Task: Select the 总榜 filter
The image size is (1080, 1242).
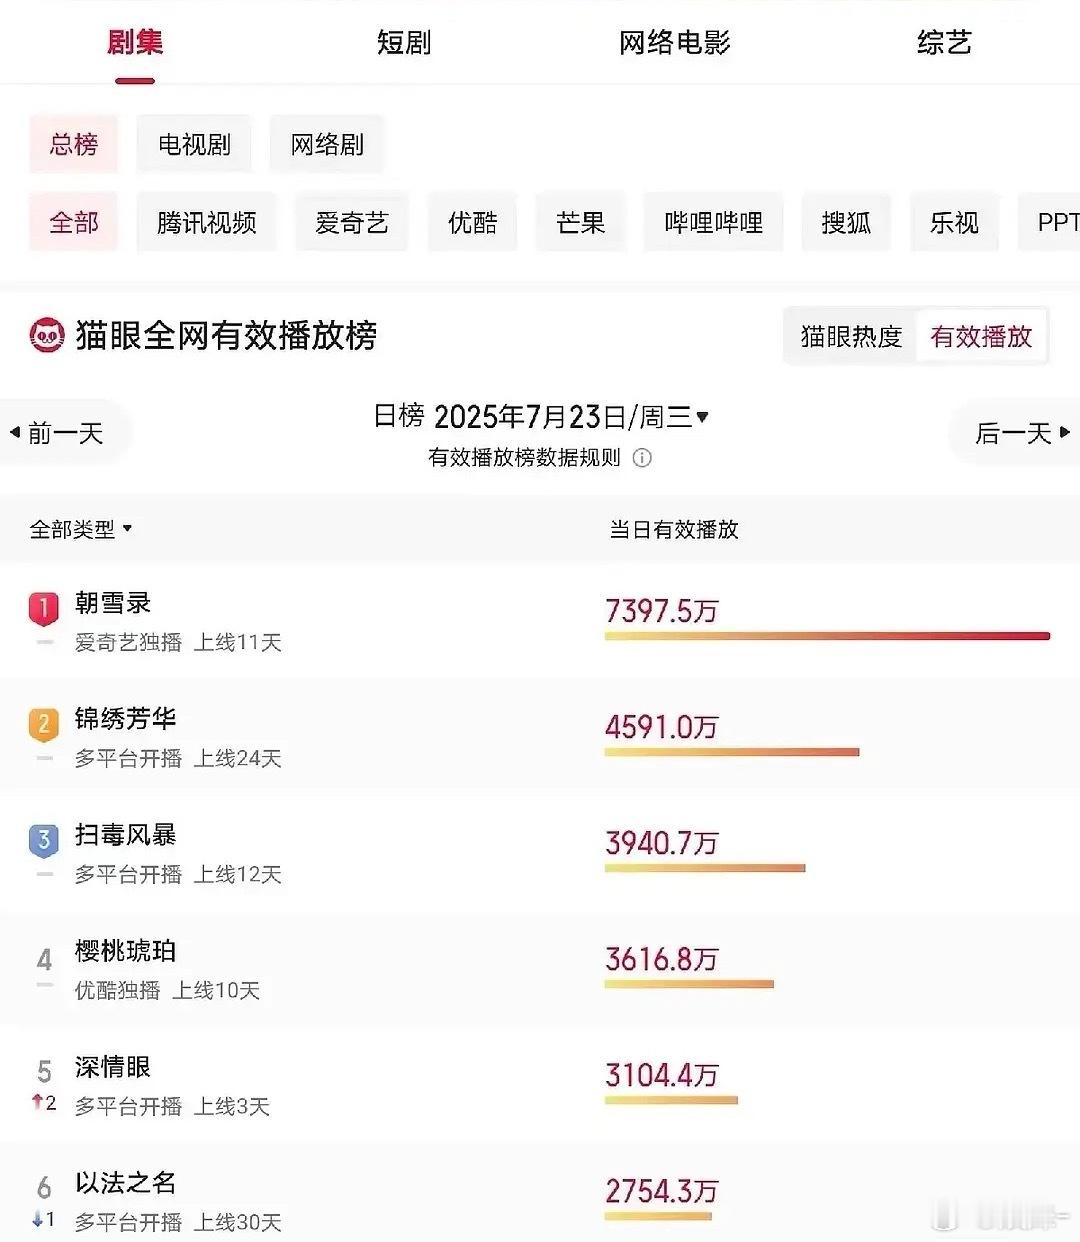Action: 74,145
